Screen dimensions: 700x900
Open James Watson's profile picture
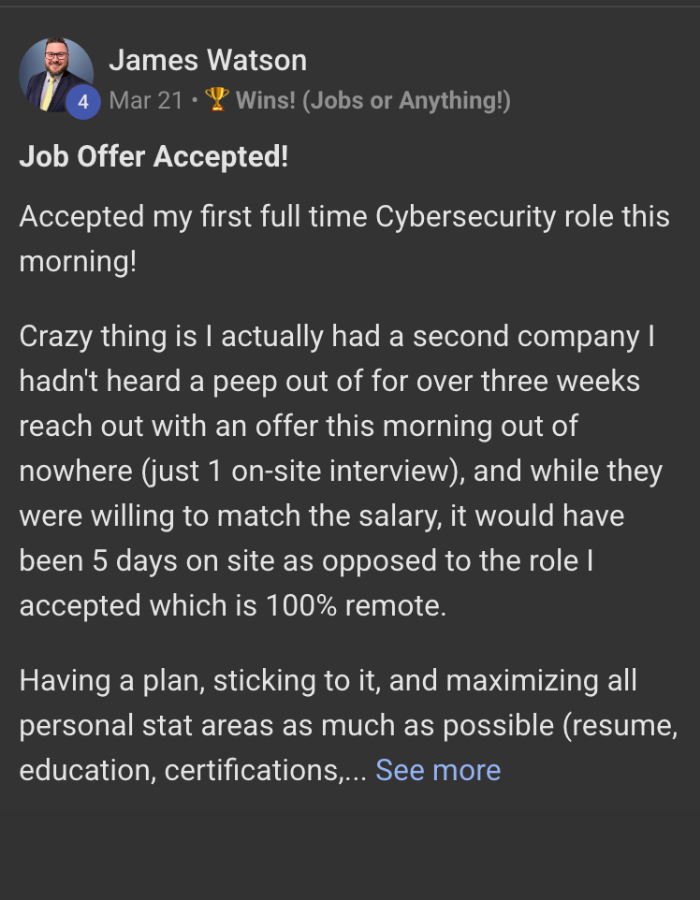click(52, 72)
